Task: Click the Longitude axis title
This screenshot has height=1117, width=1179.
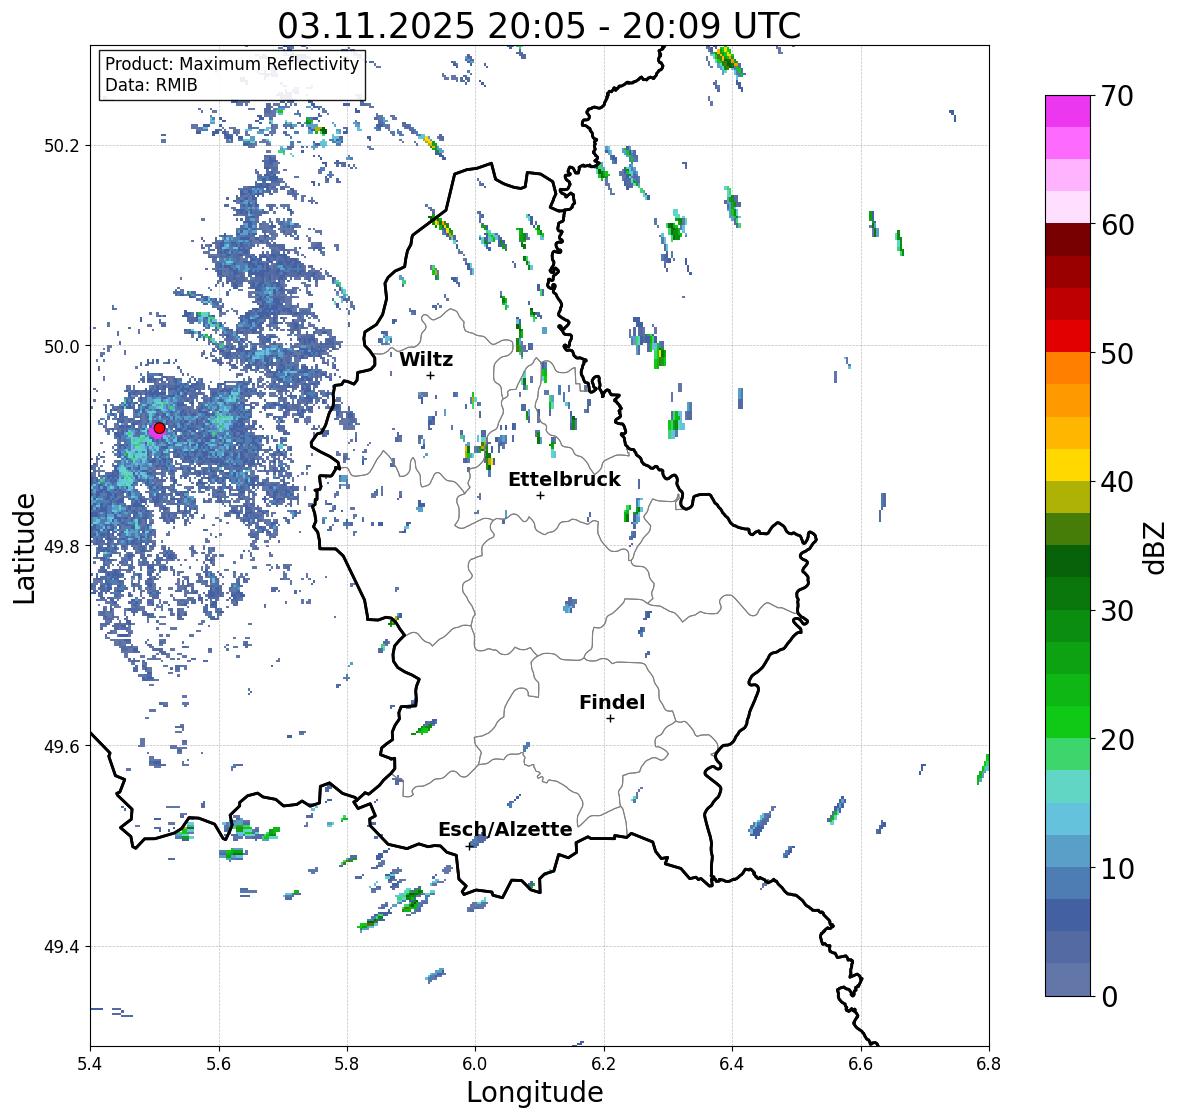Action: tap(535, 1092)
